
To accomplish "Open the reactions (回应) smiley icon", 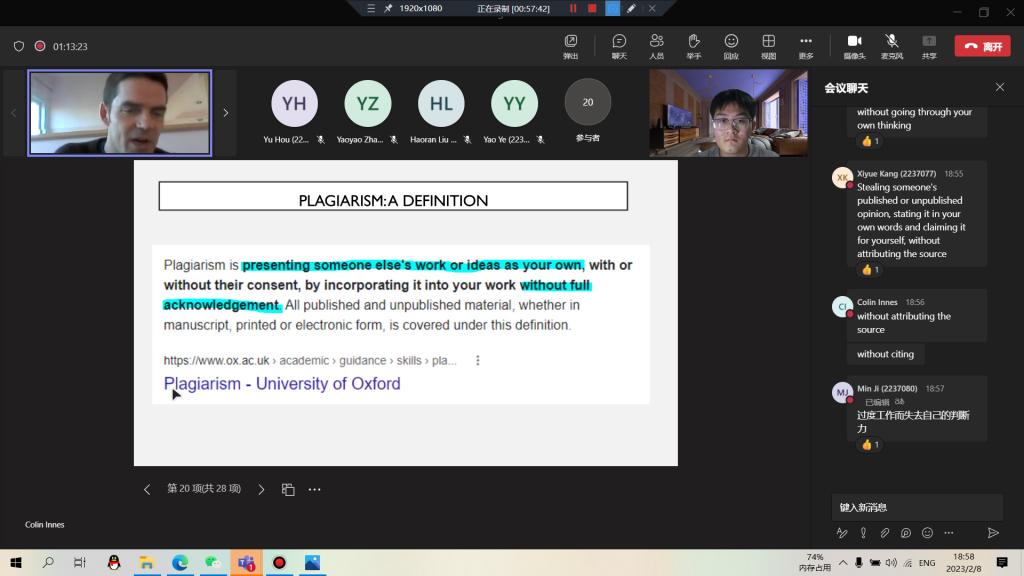I will pyautogui.click(x=731, y=45).
